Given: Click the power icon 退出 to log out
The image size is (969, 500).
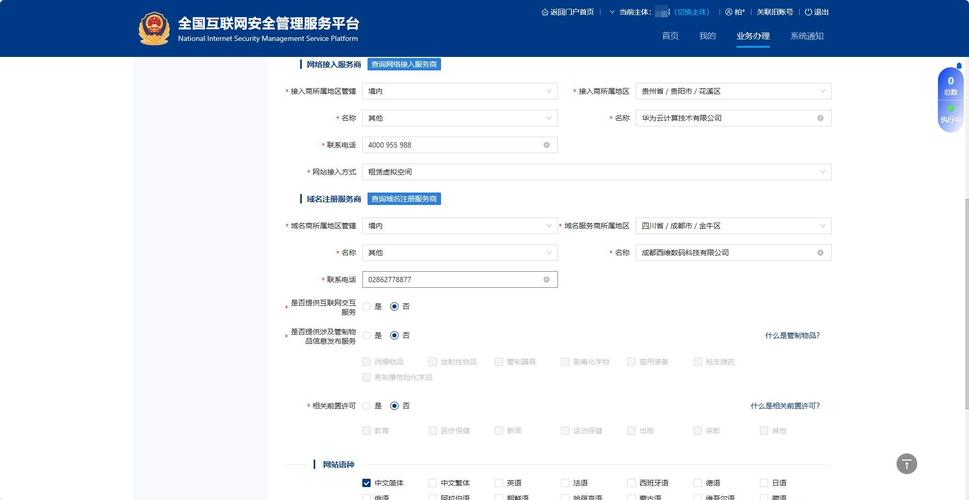Looking at the screenshot, I should tap(808, 12).
